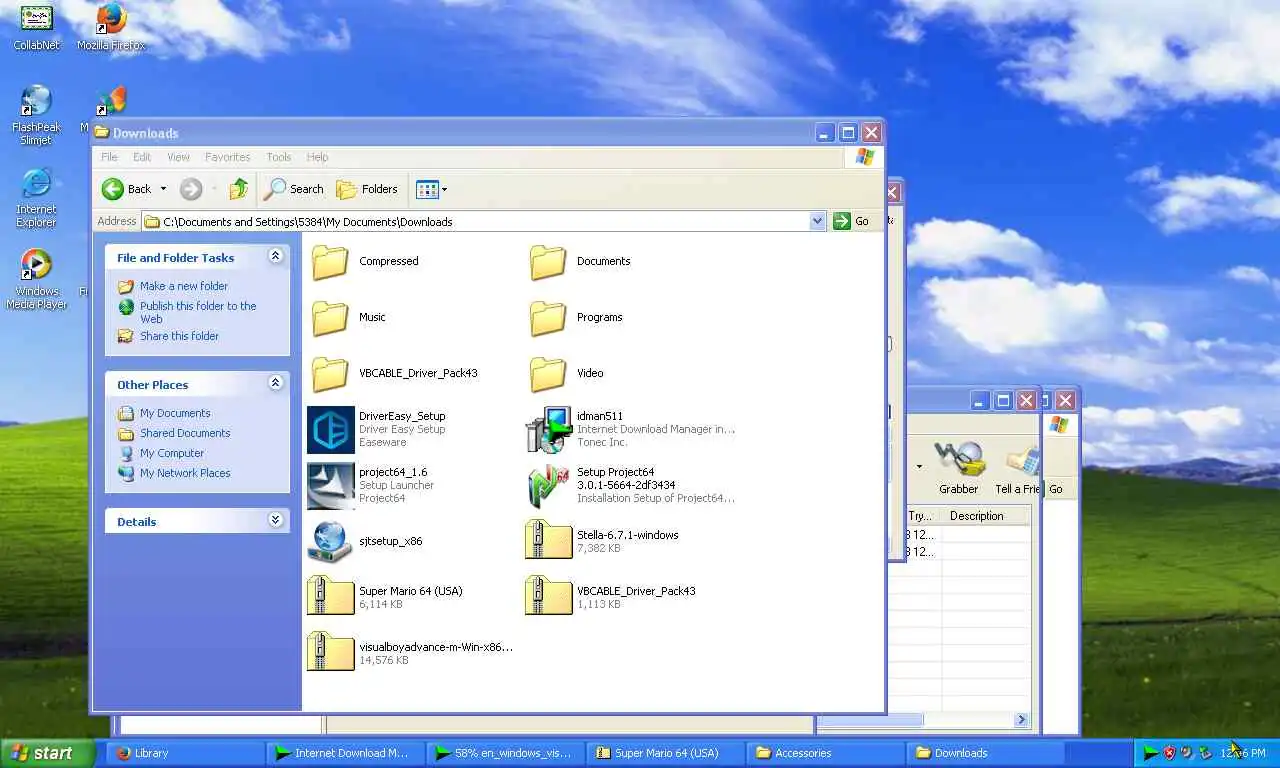Expand the Details panel
The height and width of the screenshot is (768, 1280).
[x=275, y=520]
